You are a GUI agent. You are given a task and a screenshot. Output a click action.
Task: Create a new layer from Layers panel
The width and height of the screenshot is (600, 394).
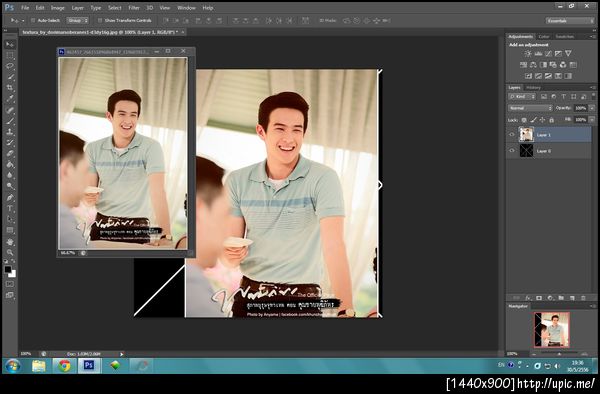click(572, 298)
